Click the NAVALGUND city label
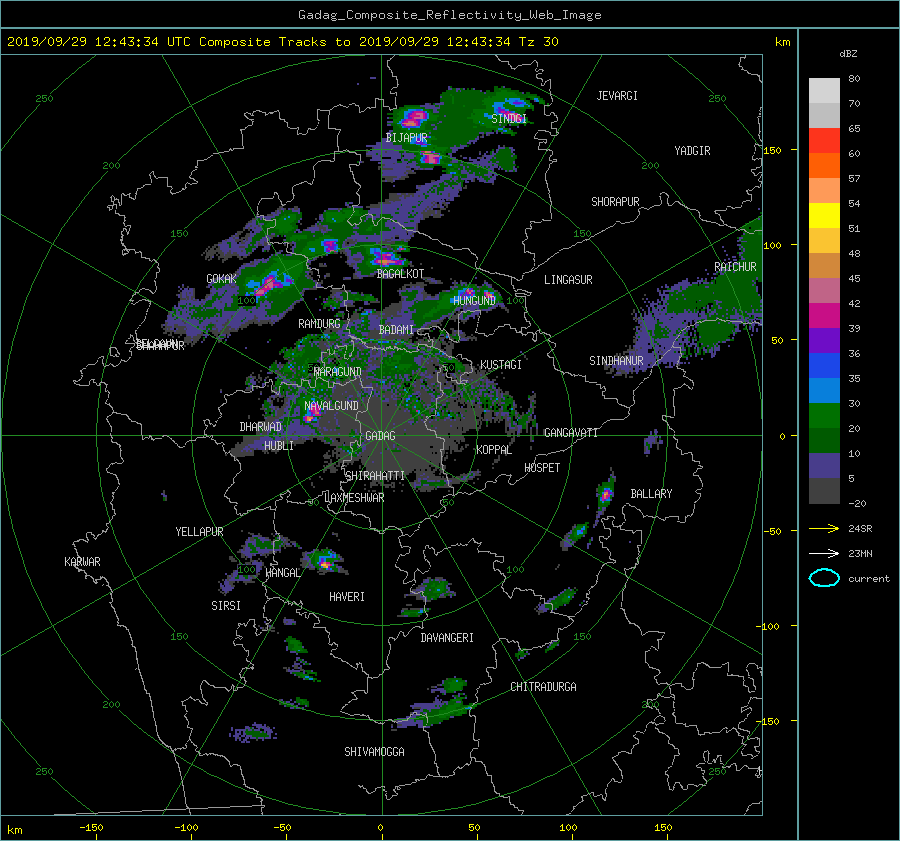Screen dimensions: 900x841 tap(331, 405)
